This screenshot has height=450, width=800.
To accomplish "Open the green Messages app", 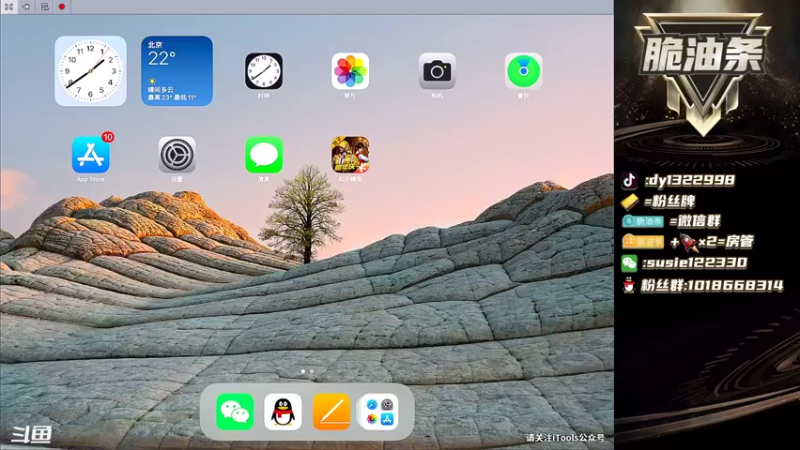I will [x=264, y=155].
